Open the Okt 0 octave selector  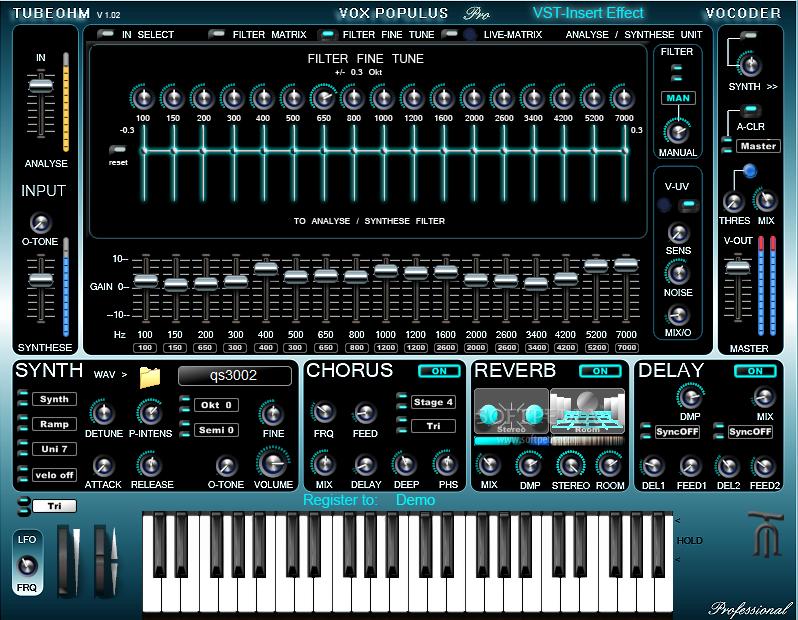tap(216, 405)
